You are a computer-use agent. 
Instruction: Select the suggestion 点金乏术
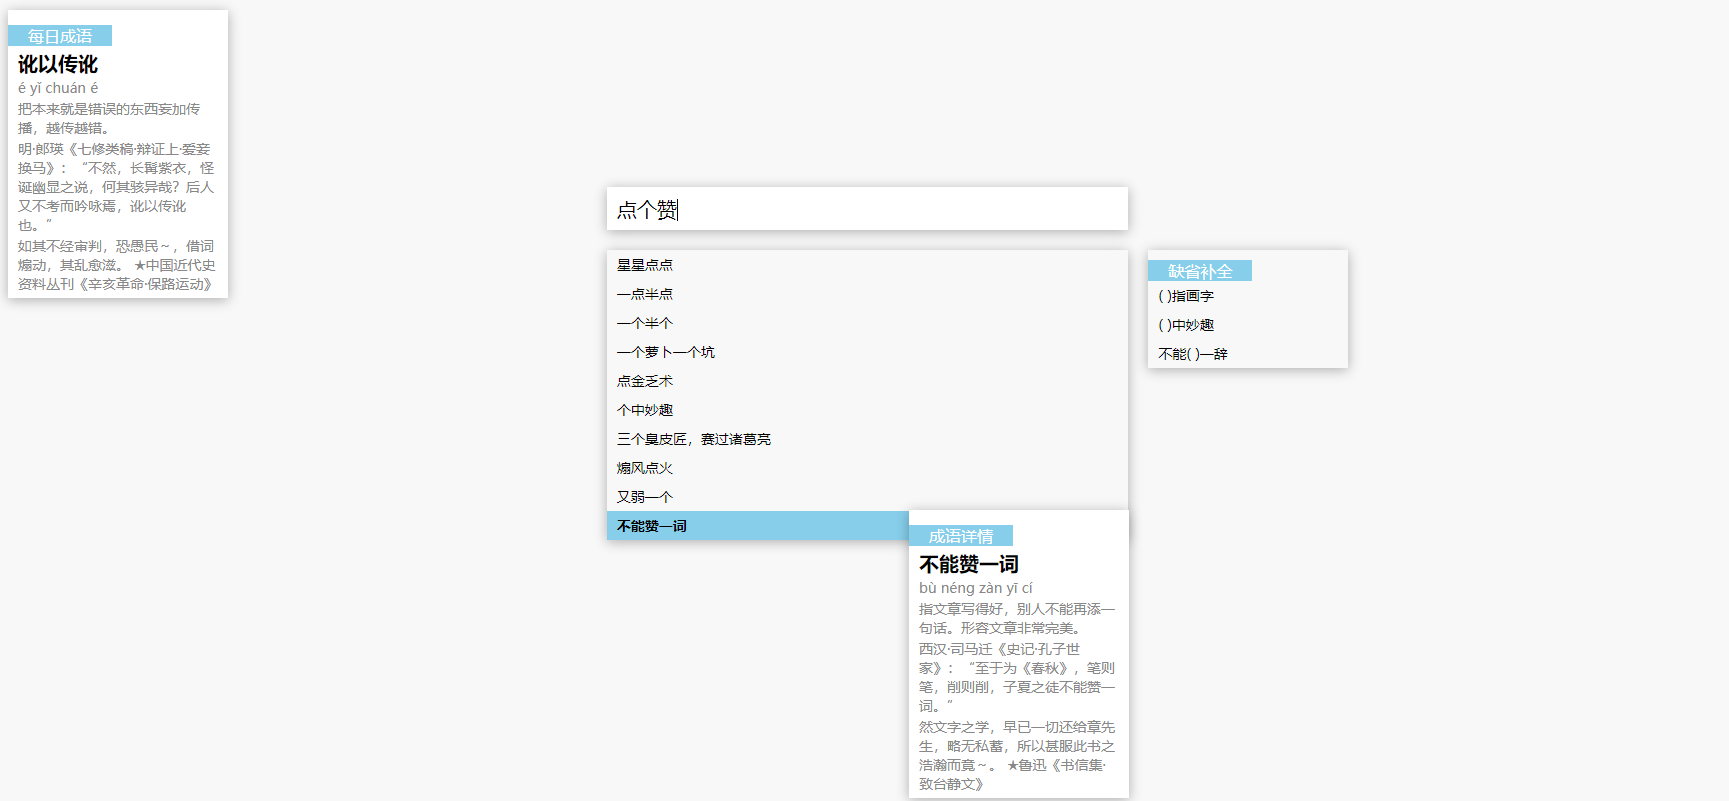[x=867, y=381]
